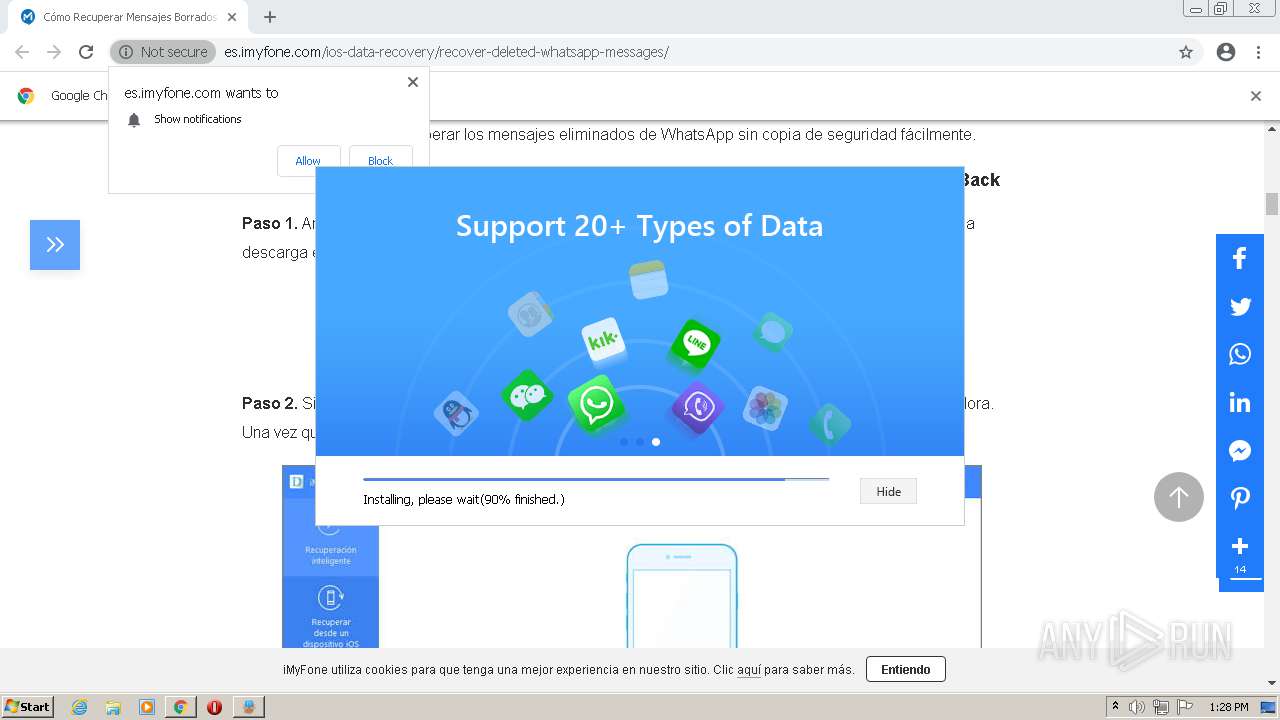This screenshot has width=1280, height=720.
Task: Share page on Pinterest
Action: (x=1240, y=498)
